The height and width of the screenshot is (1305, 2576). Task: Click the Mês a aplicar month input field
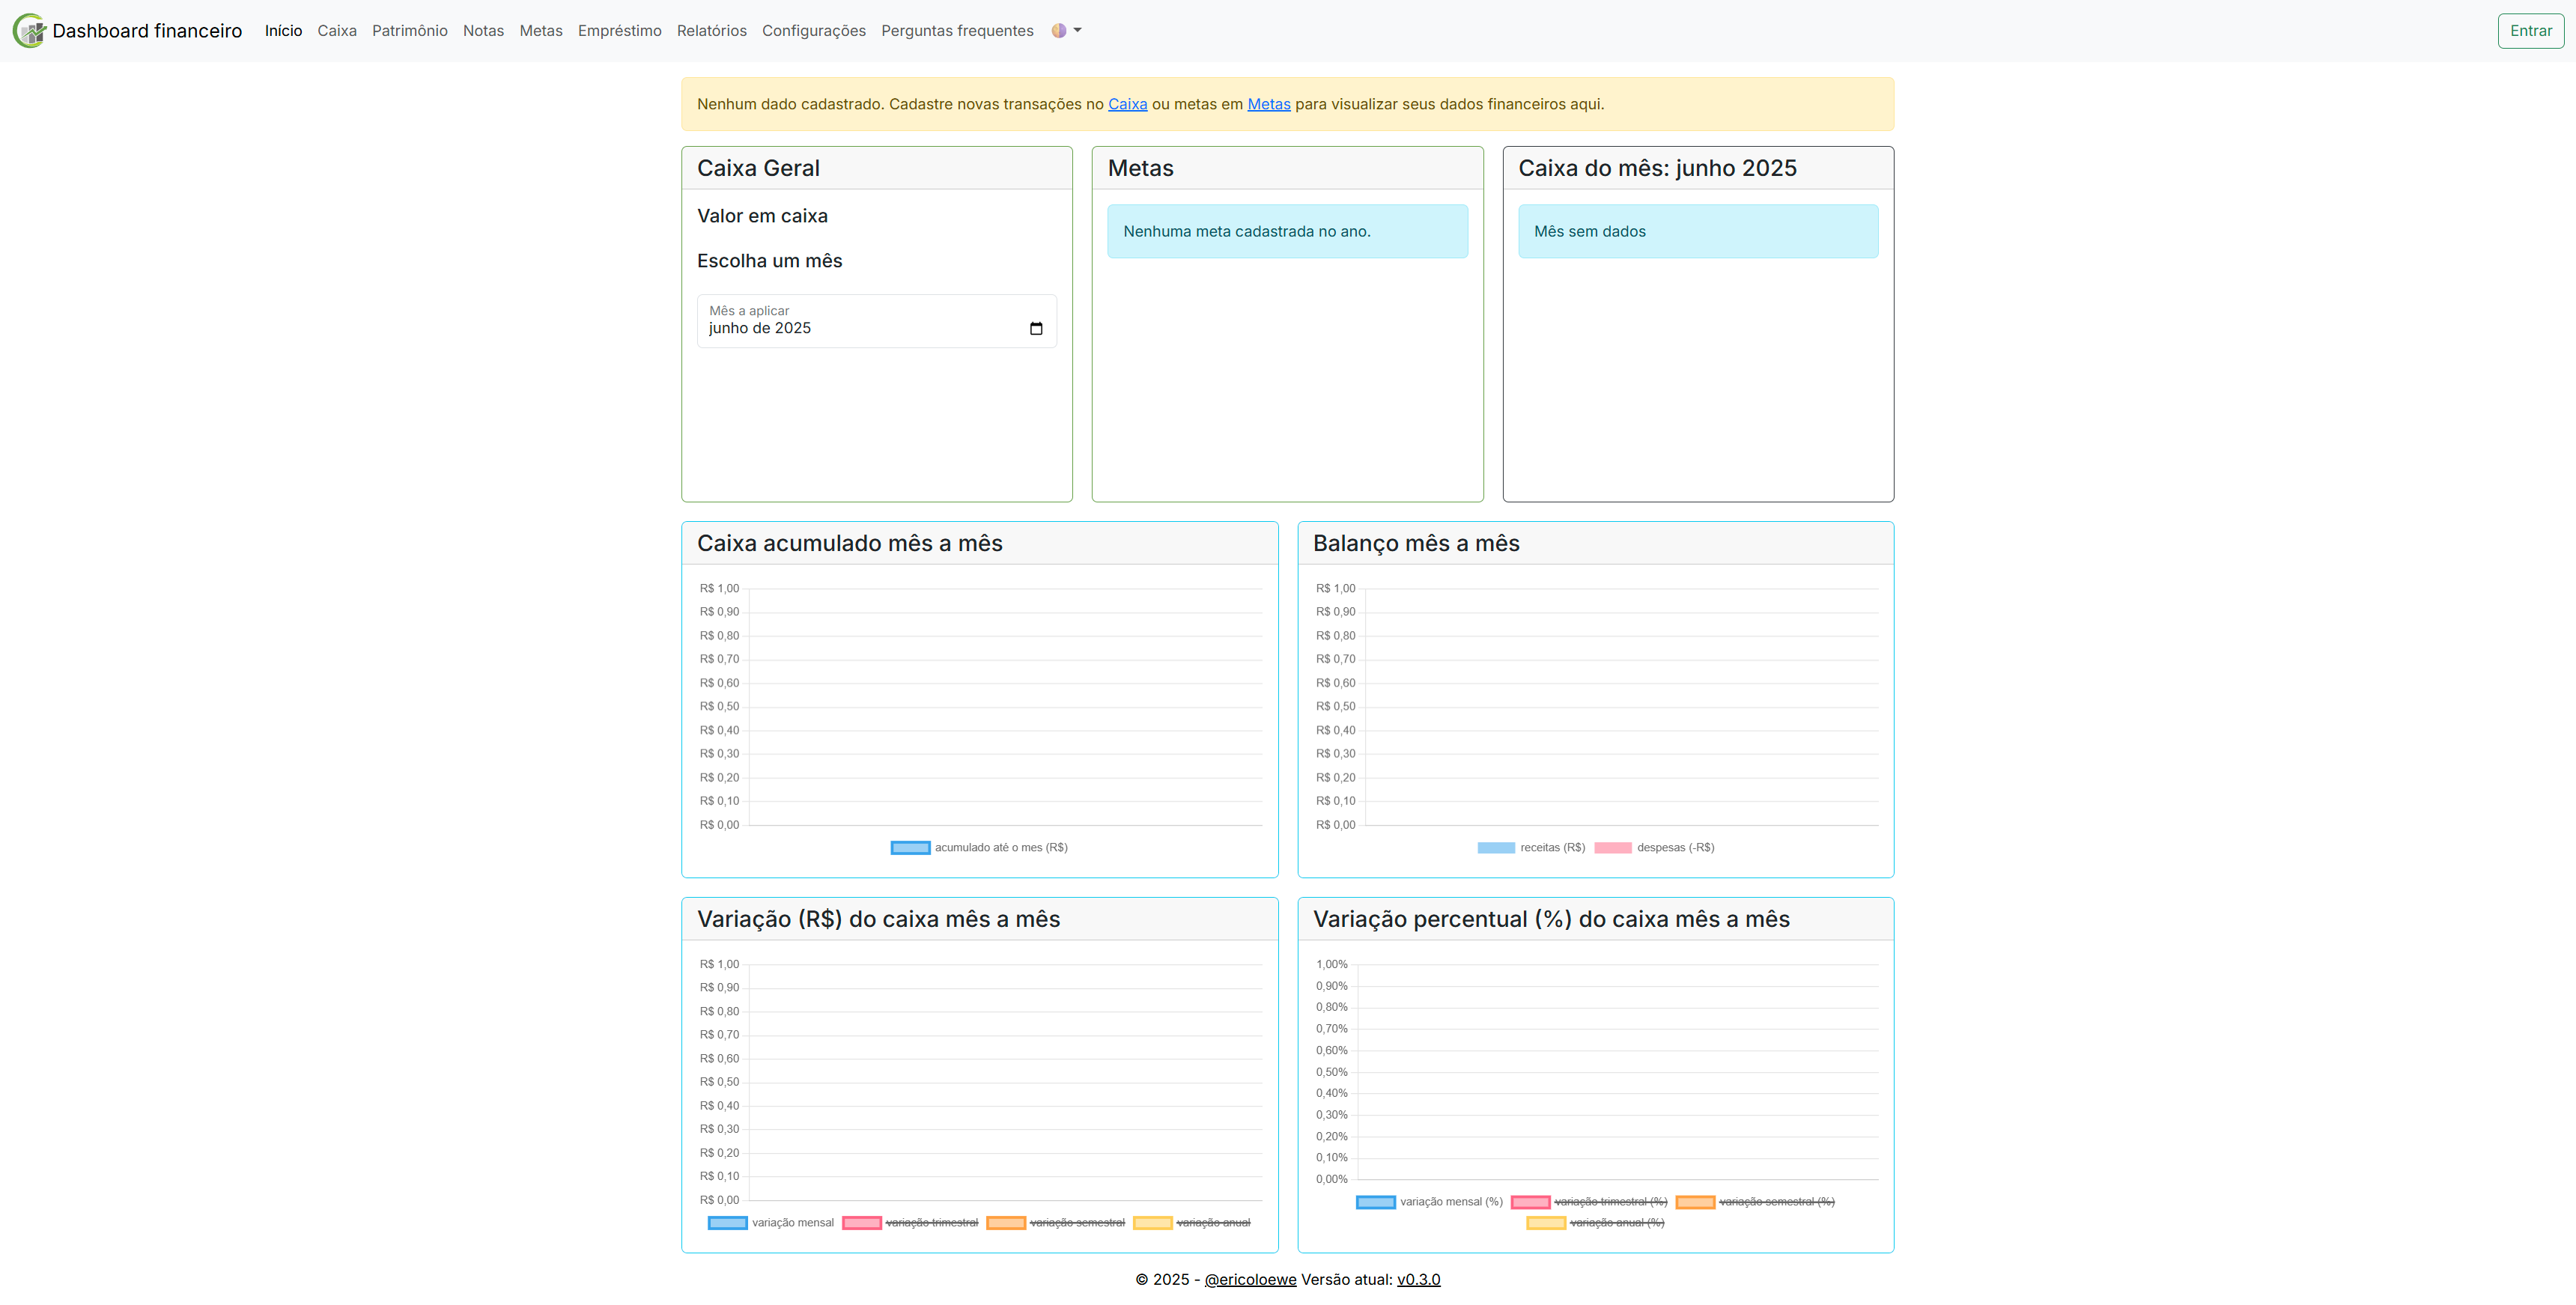pyautogui.click(x=877, y=321)
